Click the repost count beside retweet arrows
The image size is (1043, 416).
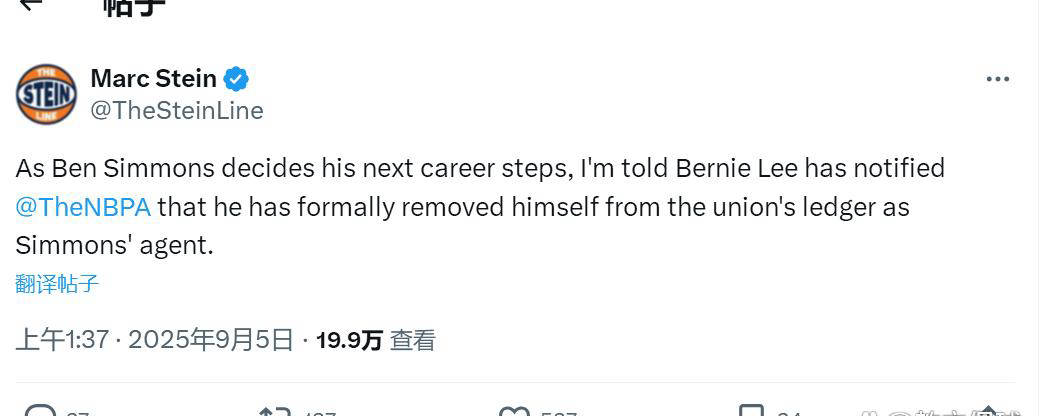click(320, 413)
